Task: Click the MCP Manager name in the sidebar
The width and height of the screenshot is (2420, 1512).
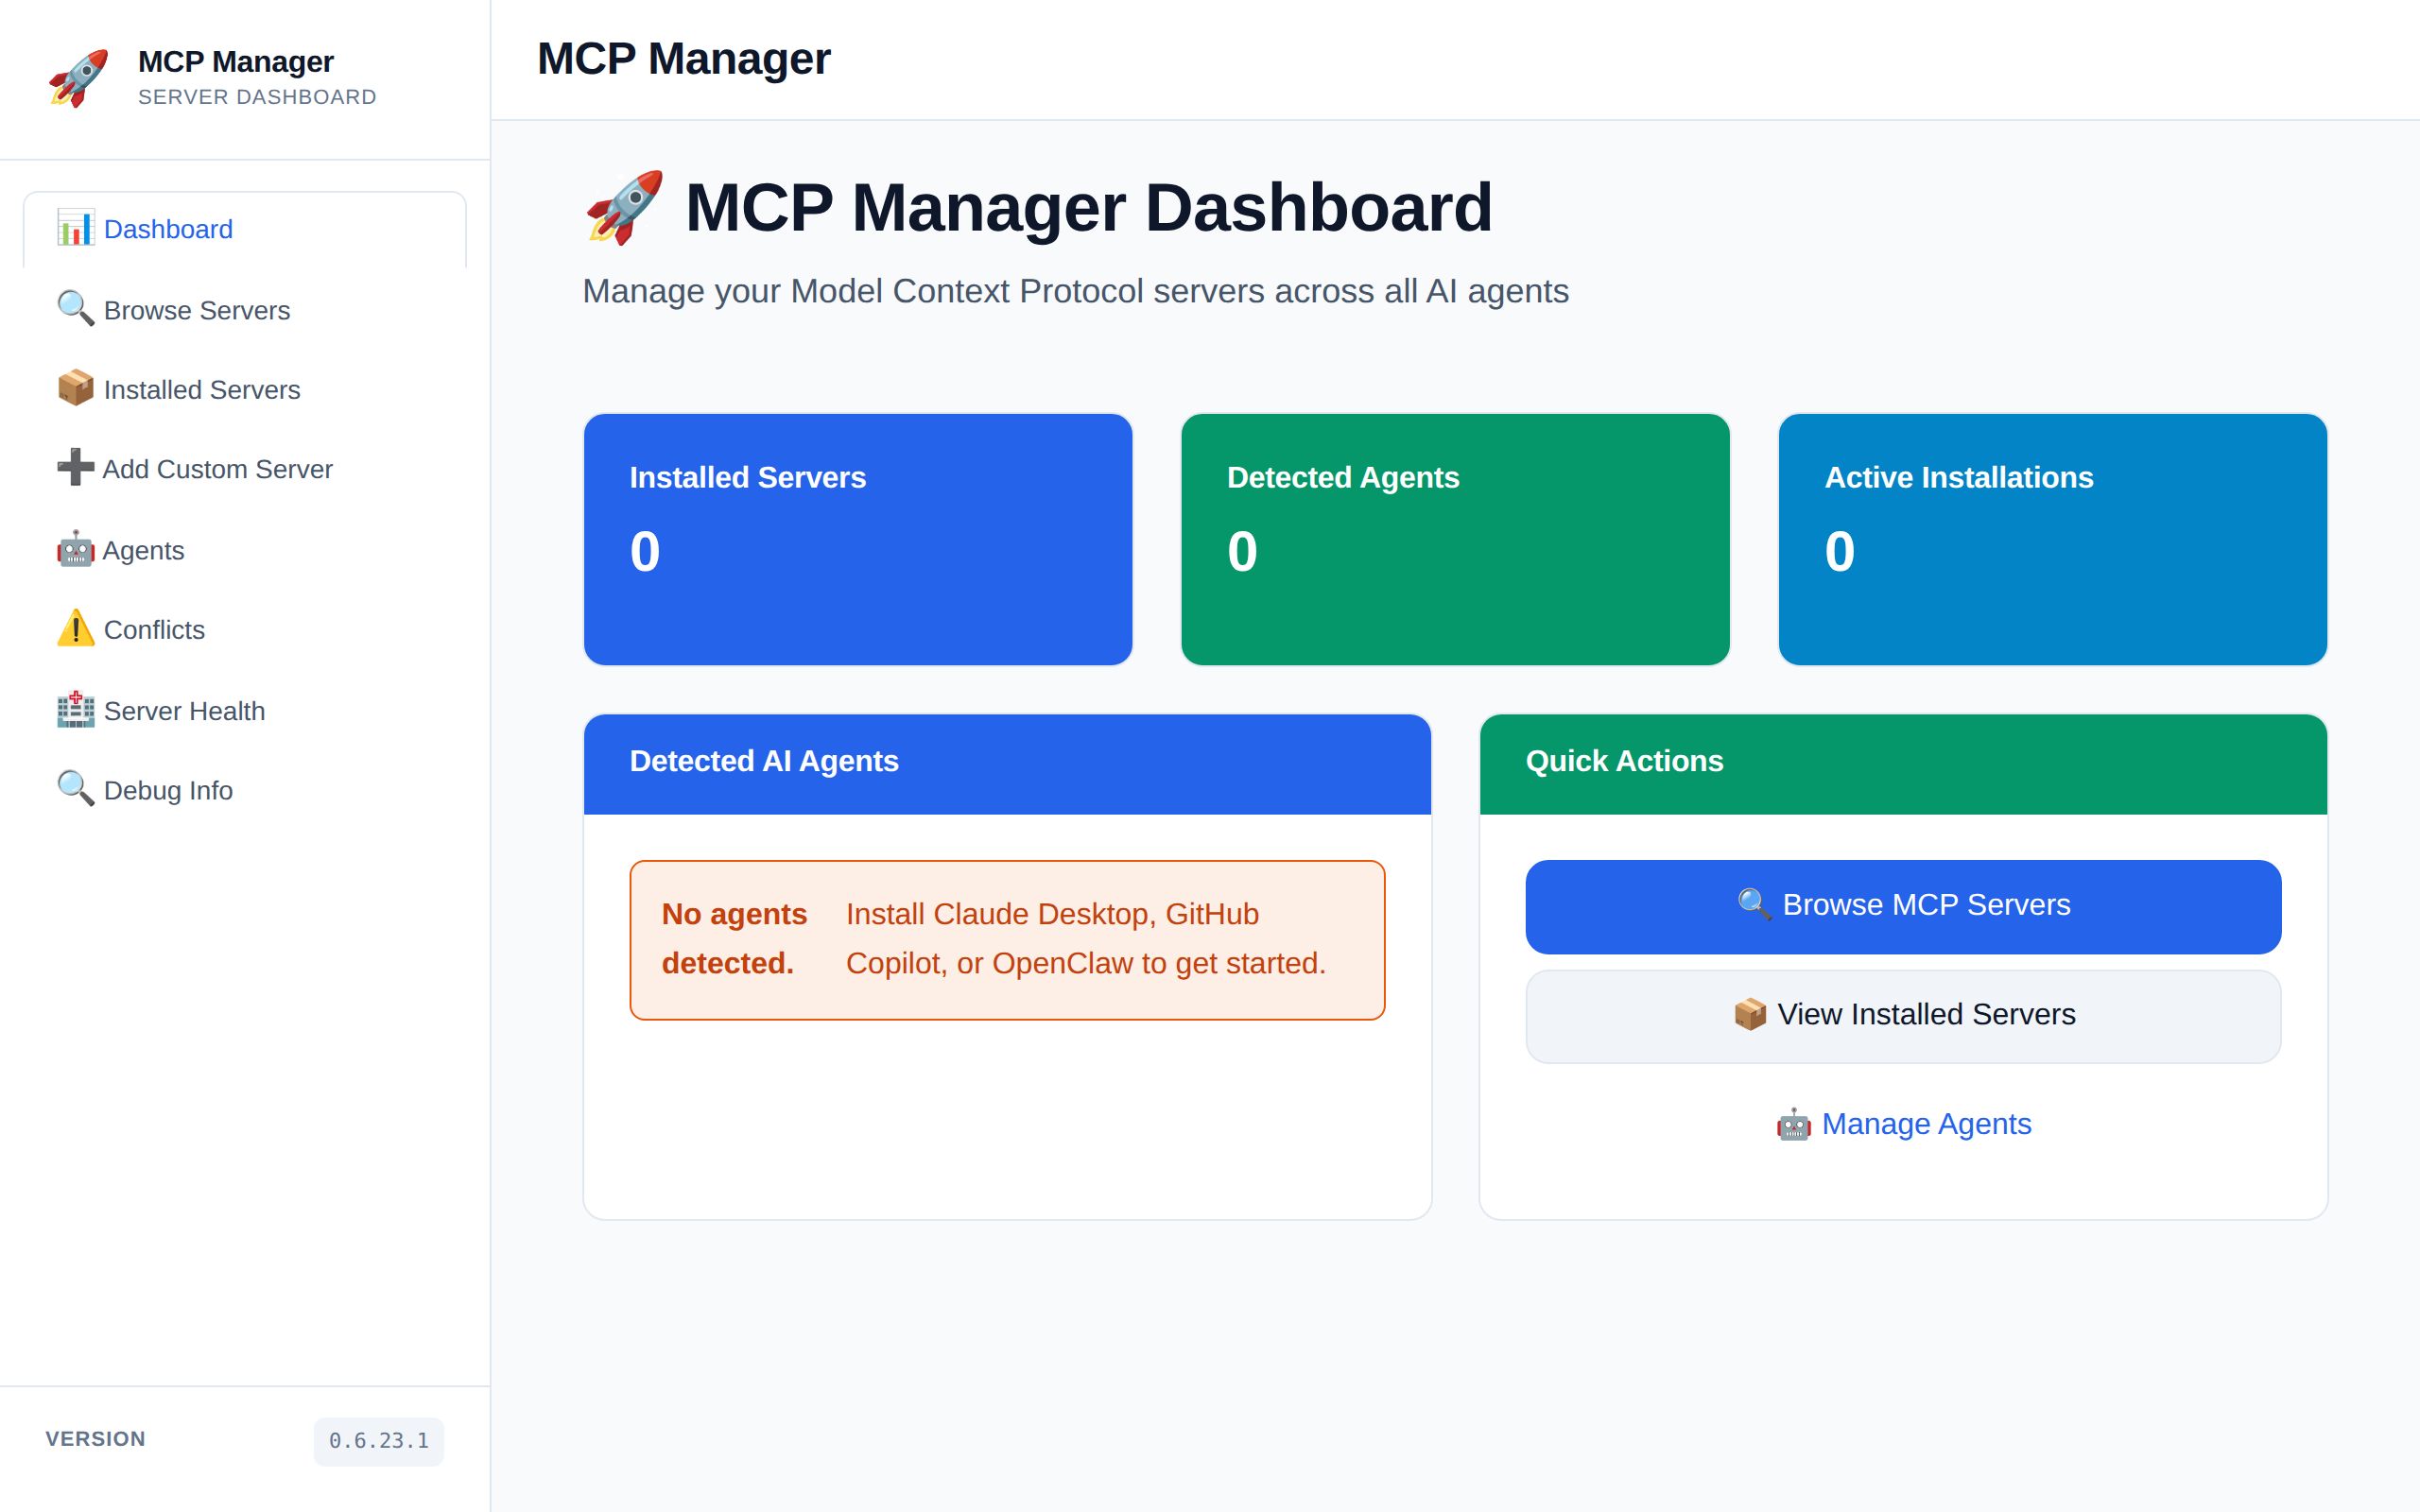Action: coord(236,62)
